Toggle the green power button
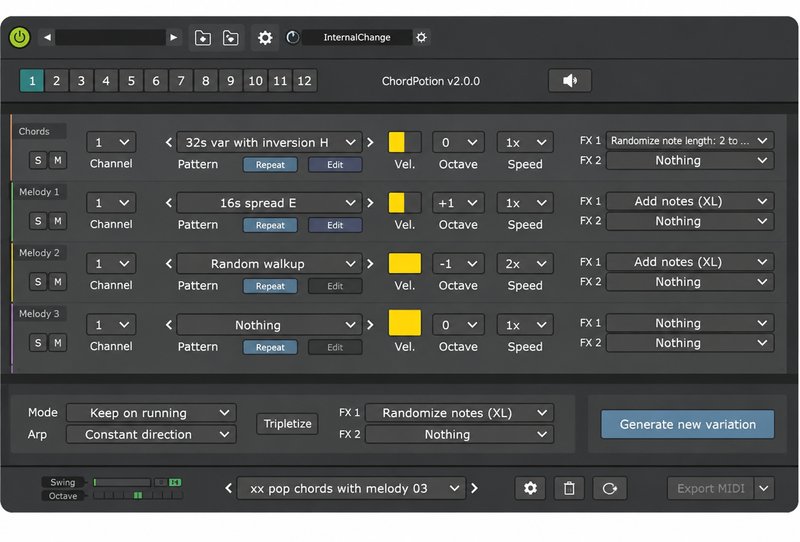The height and width of the screenshot is (542, 800). tap(20, 37)
